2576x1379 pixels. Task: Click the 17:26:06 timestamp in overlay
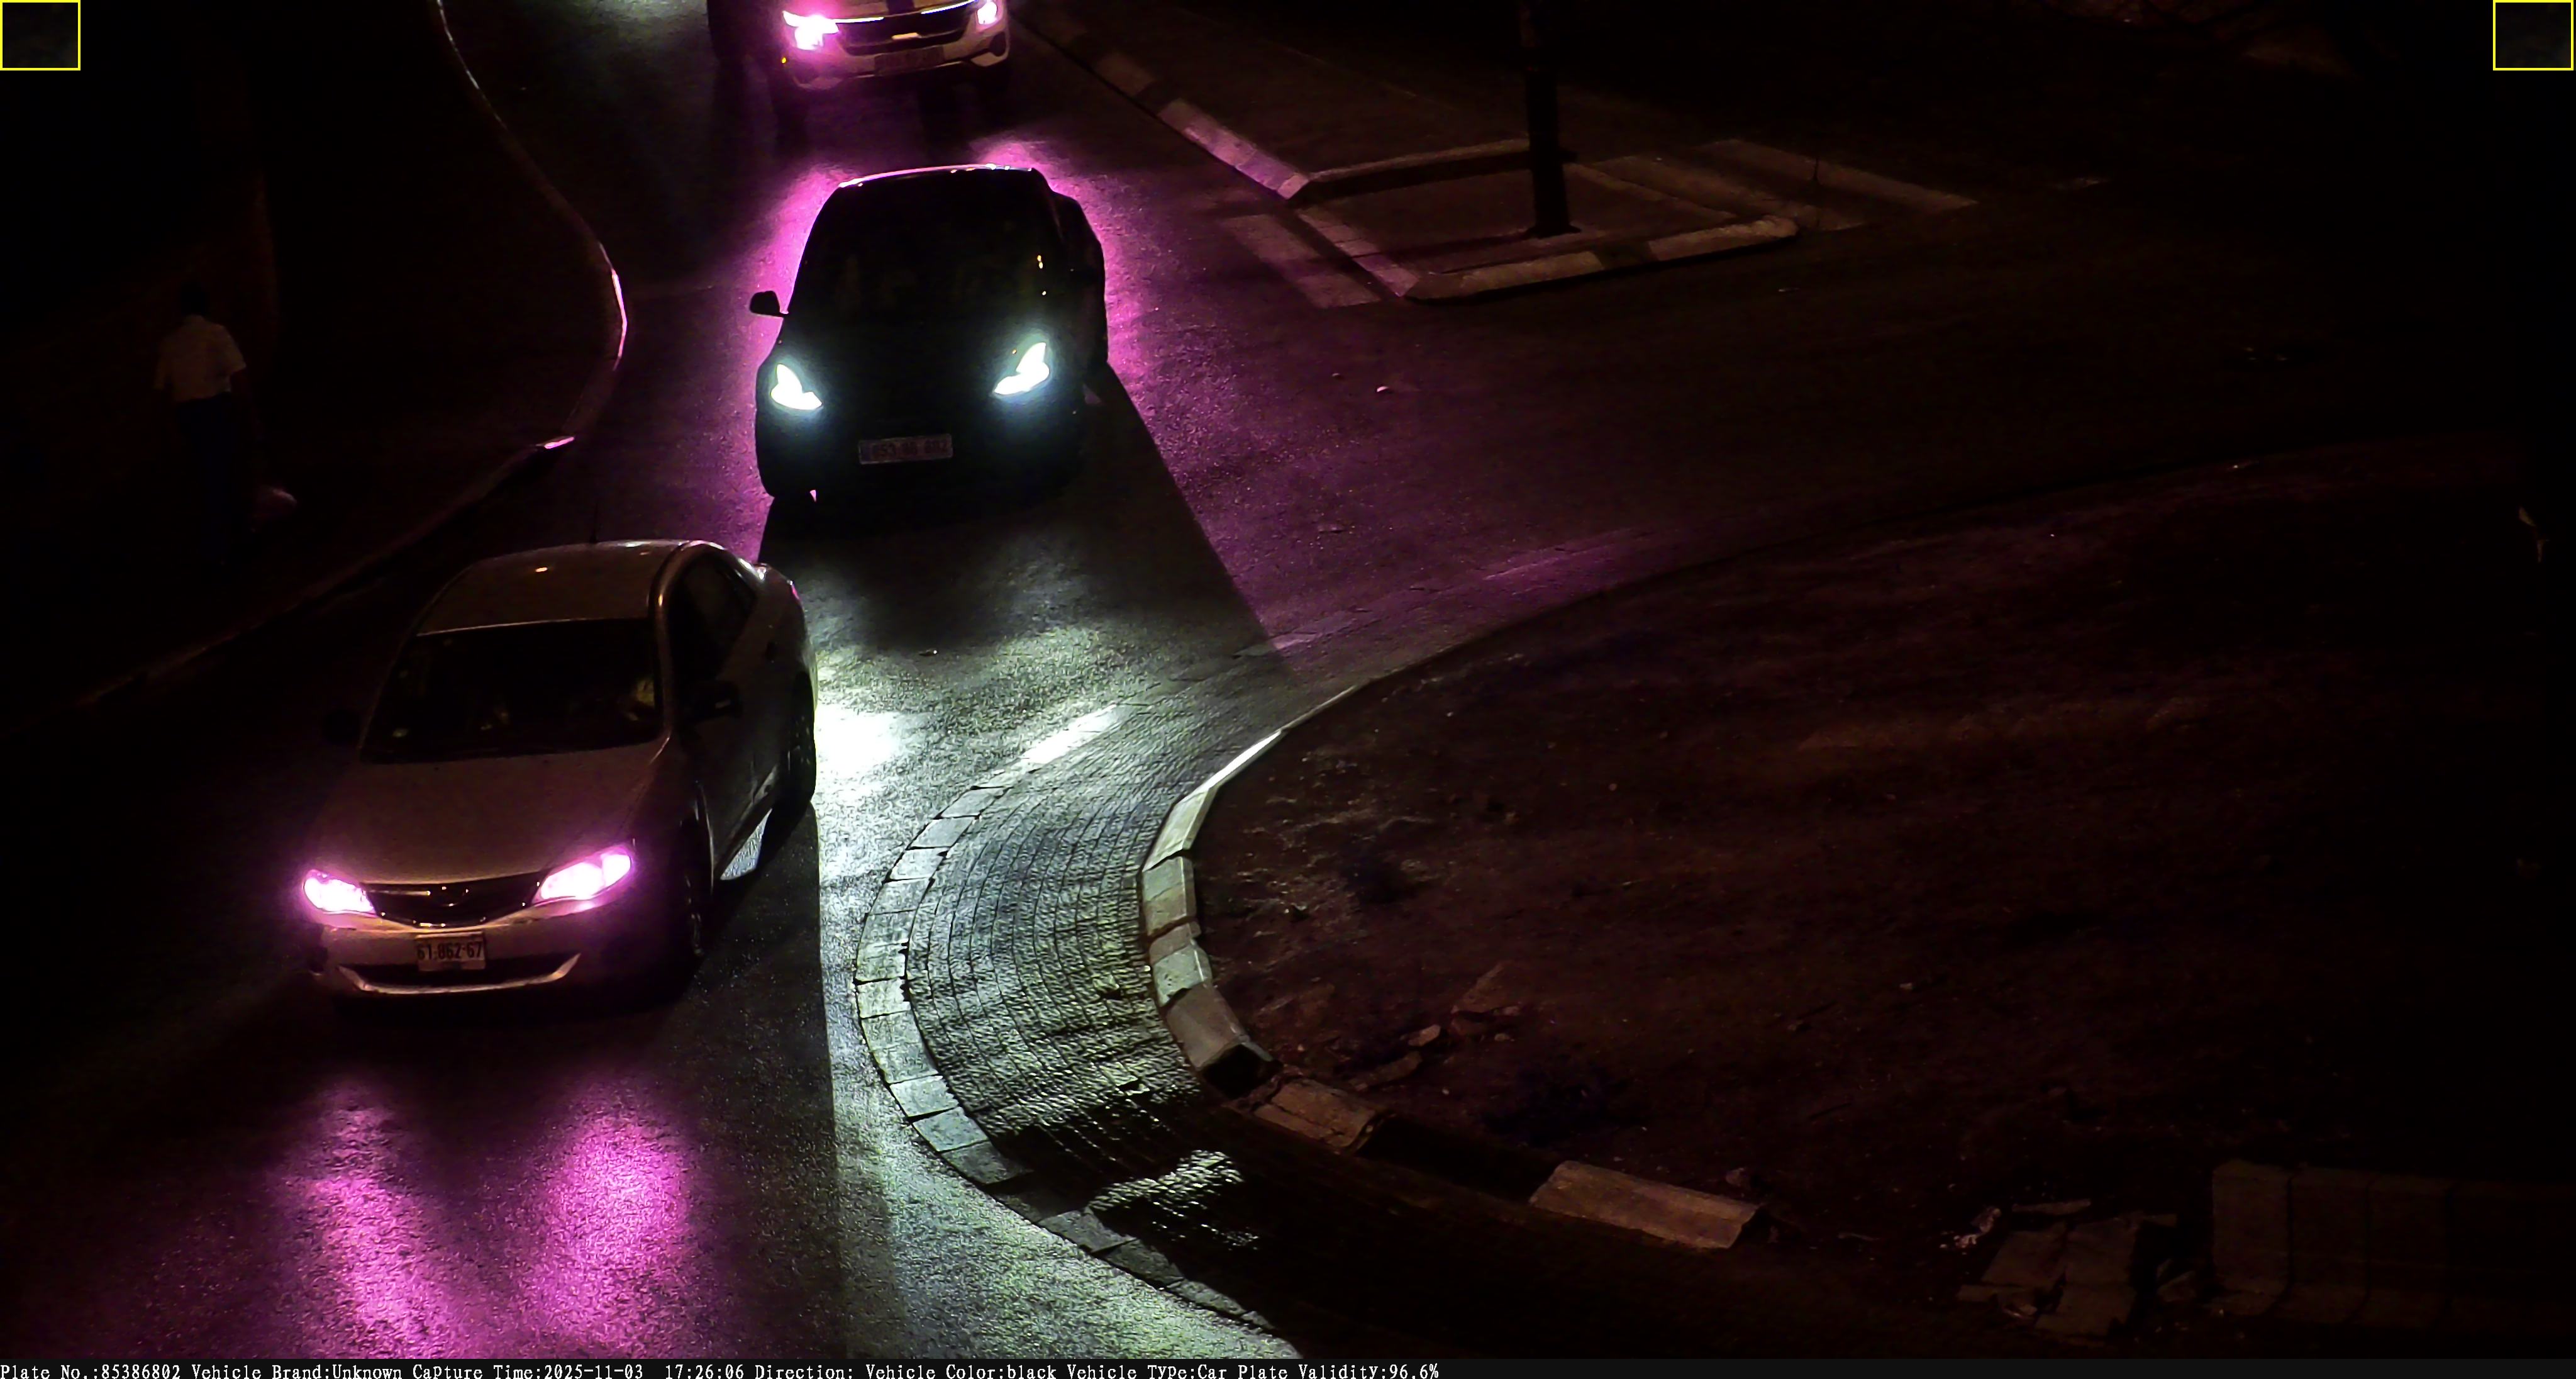click(705, 1371)
